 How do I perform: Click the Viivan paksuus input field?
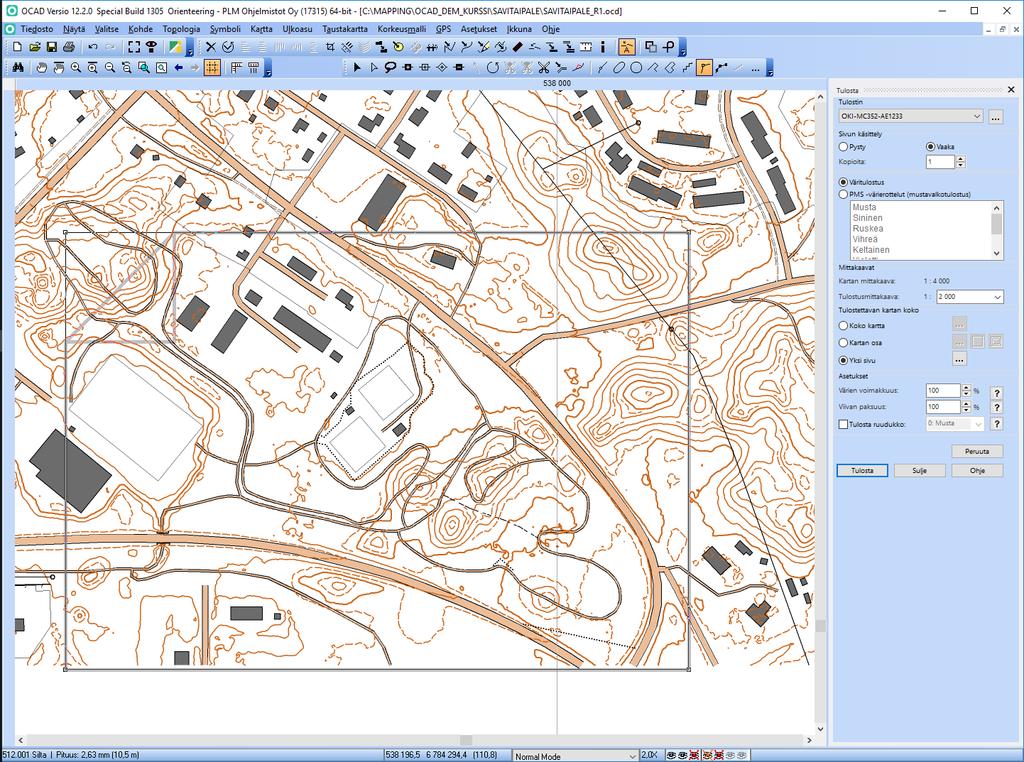pos(943,407)
